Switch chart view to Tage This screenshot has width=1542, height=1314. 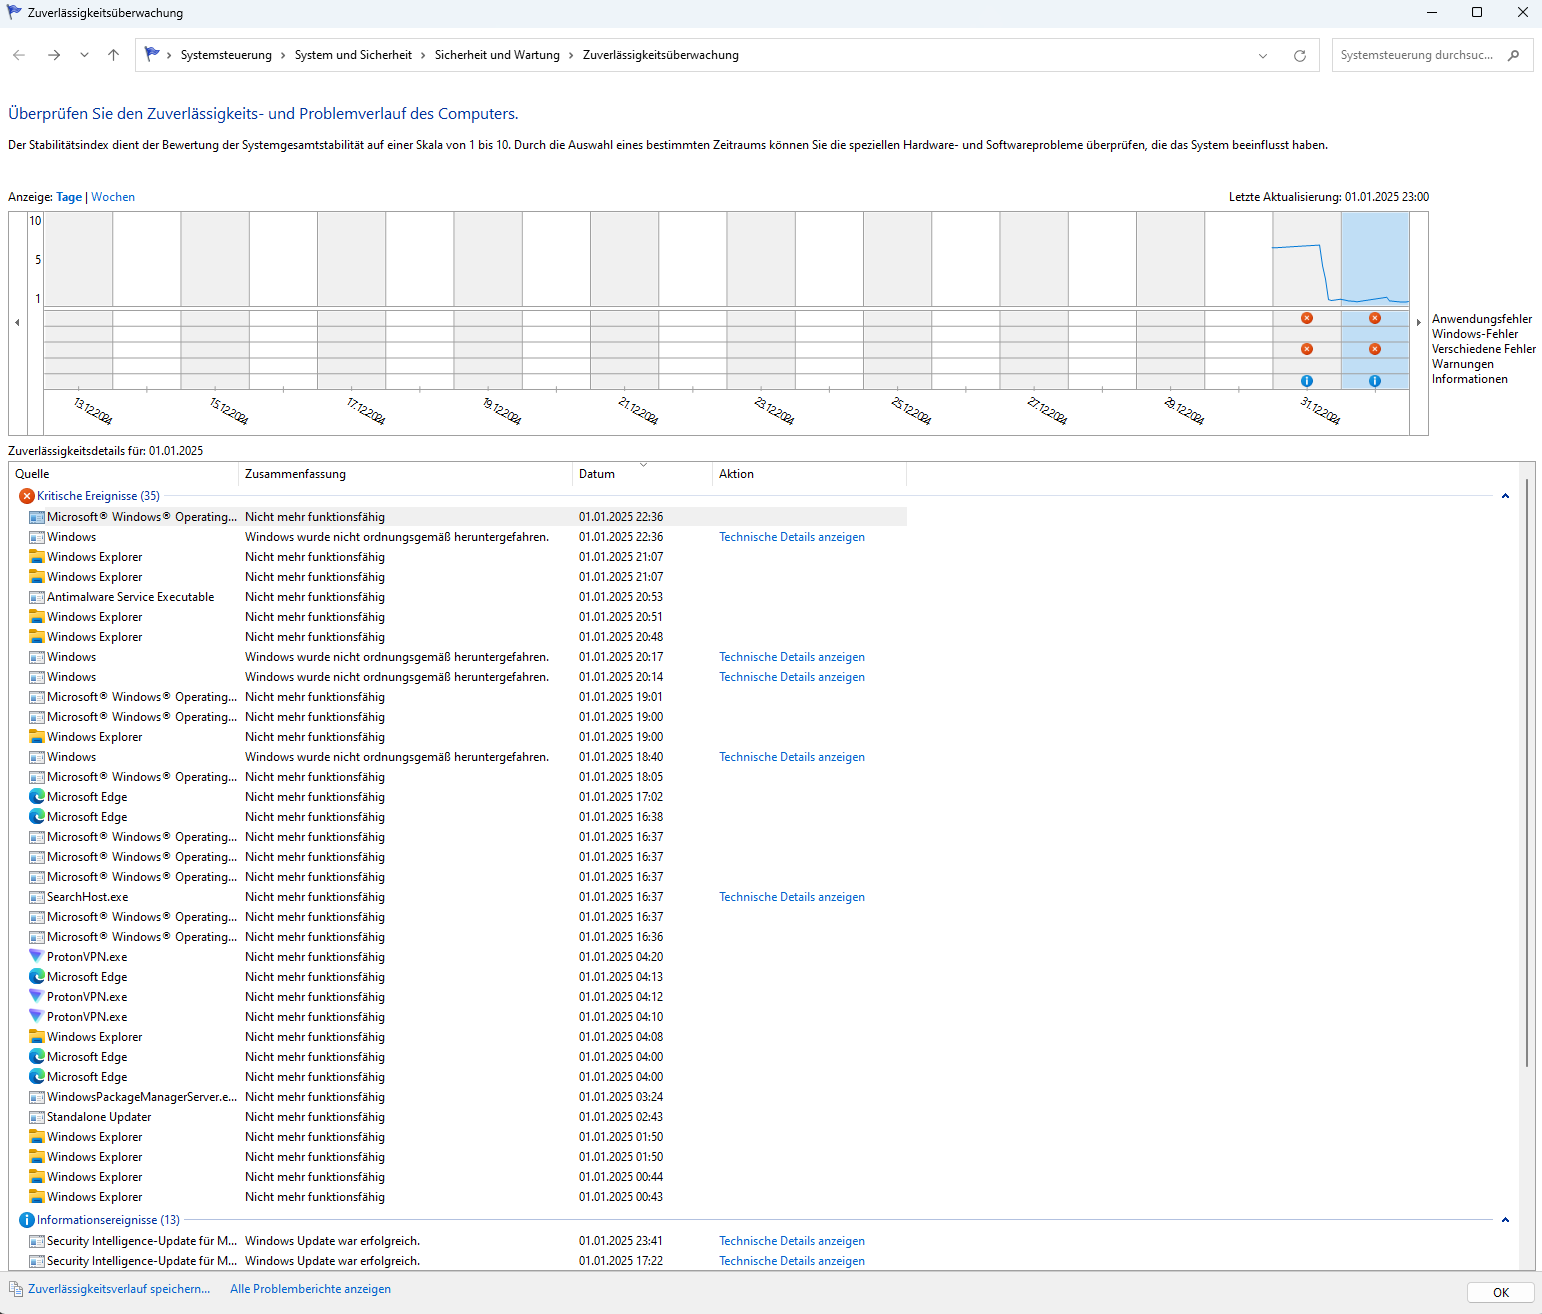[x=69, y=197]
